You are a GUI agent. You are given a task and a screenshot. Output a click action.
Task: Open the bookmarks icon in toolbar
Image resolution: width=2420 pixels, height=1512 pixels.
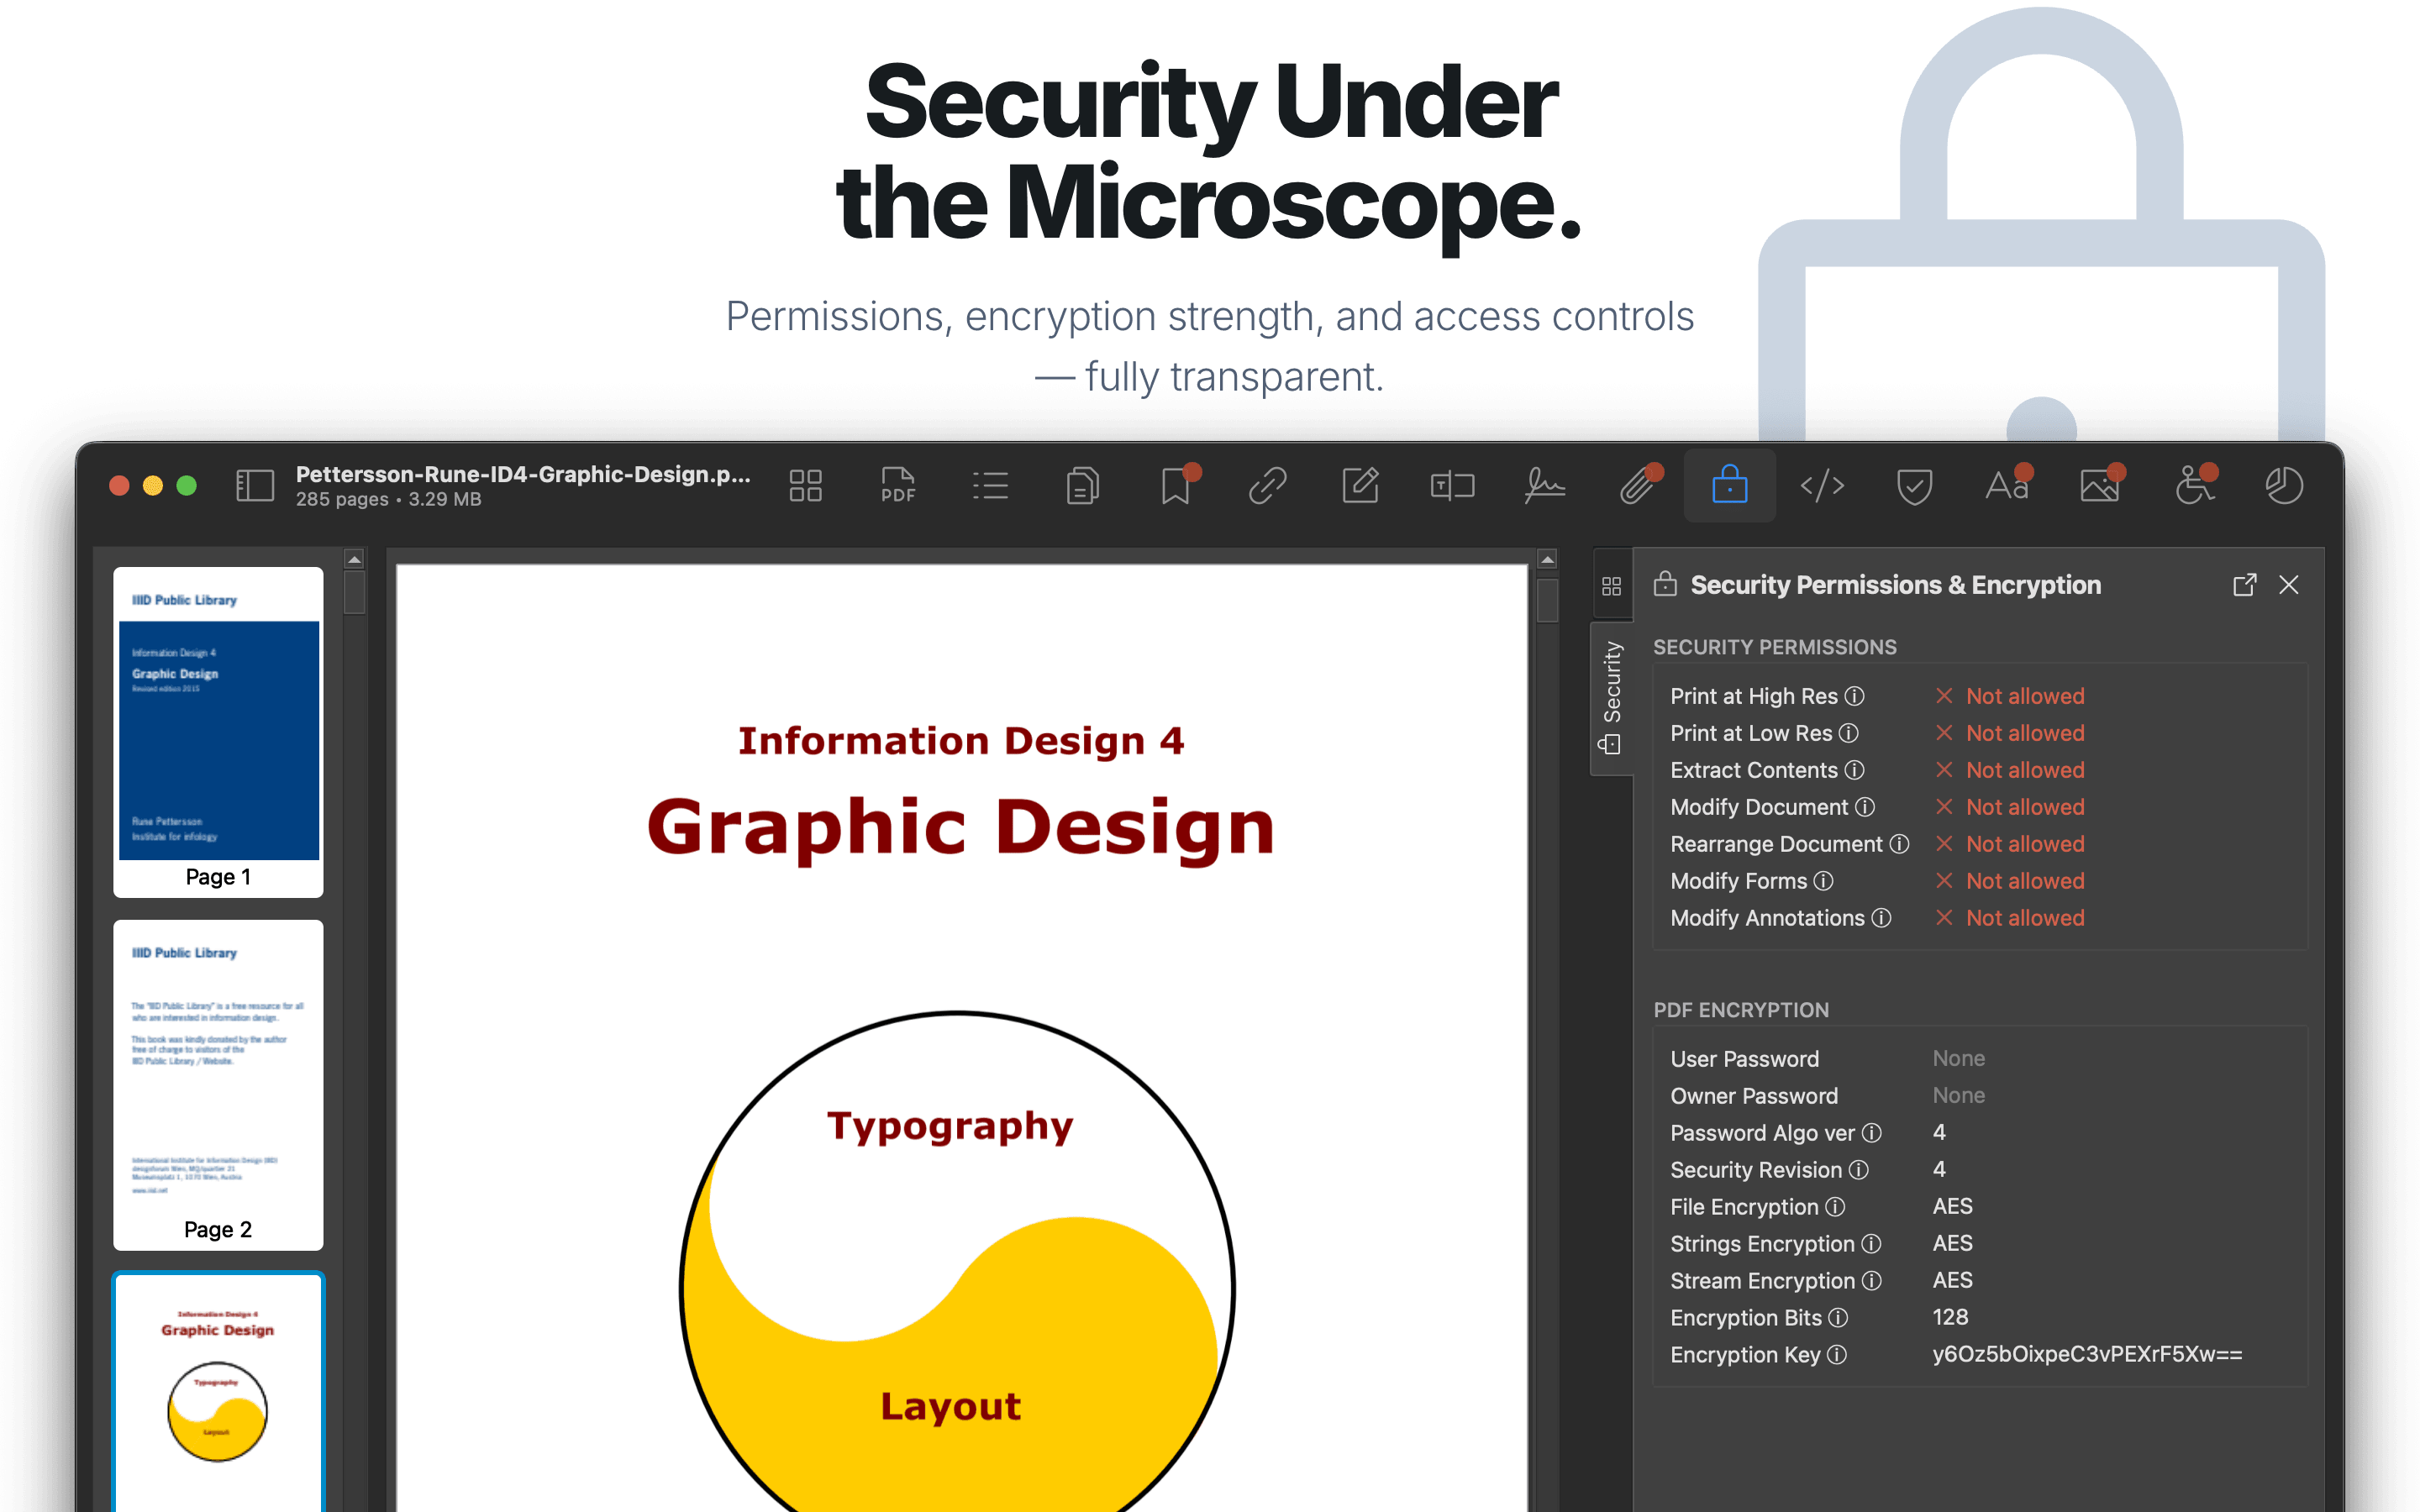coord(1177,486)
